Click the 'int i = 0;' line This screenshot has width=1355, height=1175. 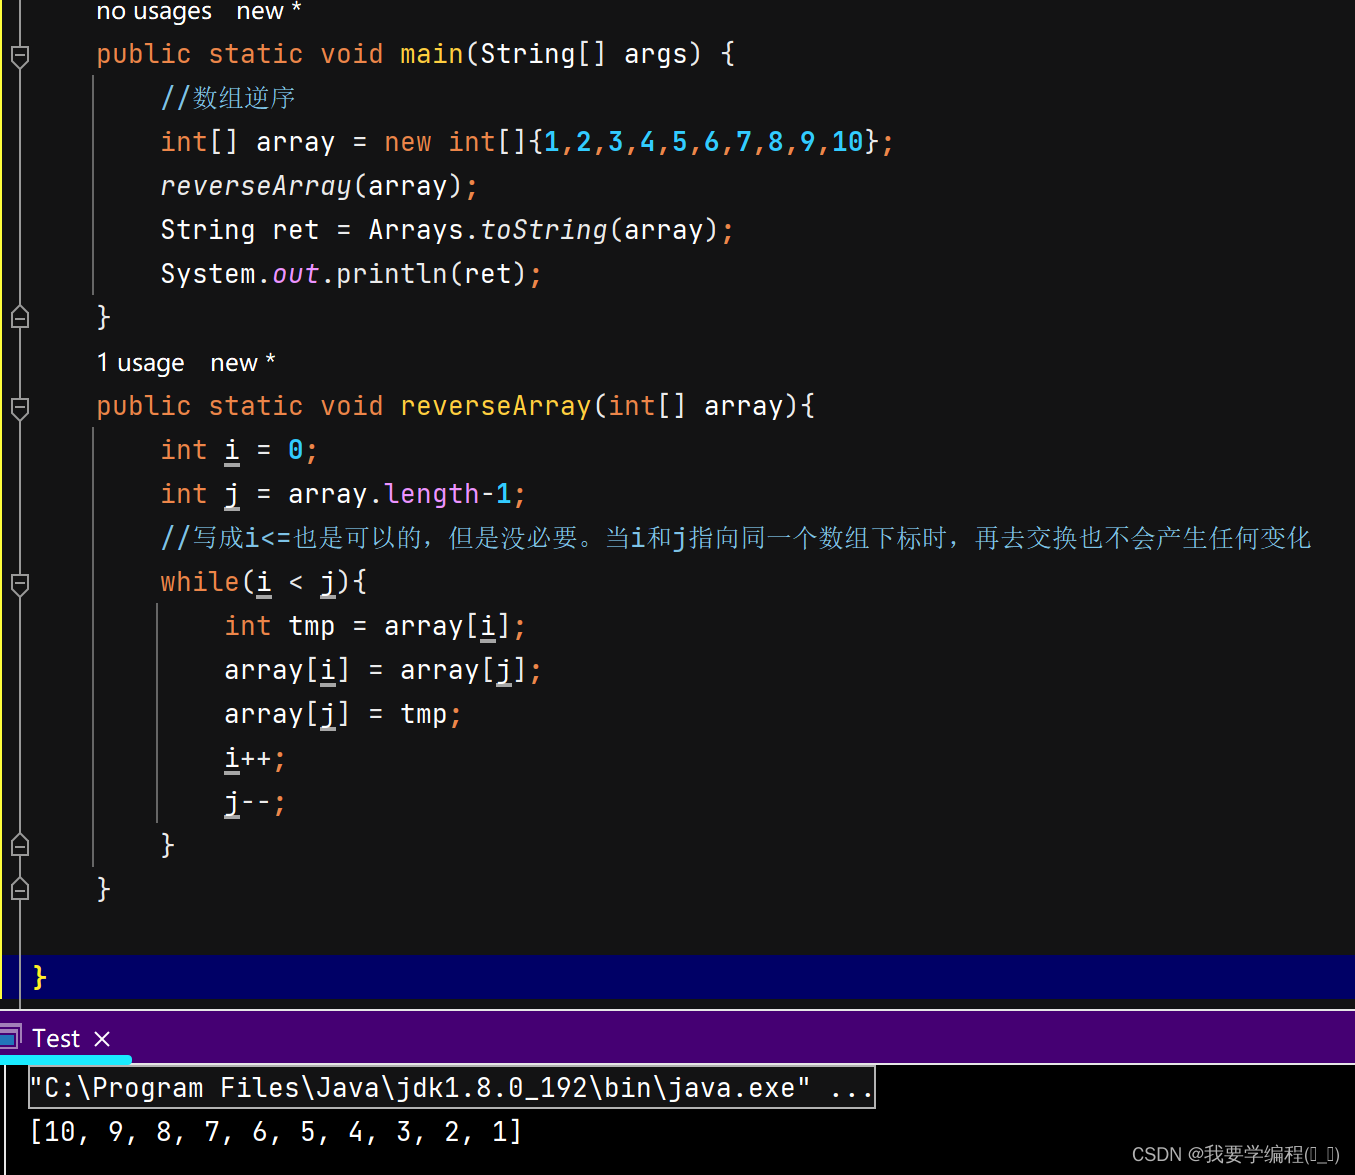239,450
